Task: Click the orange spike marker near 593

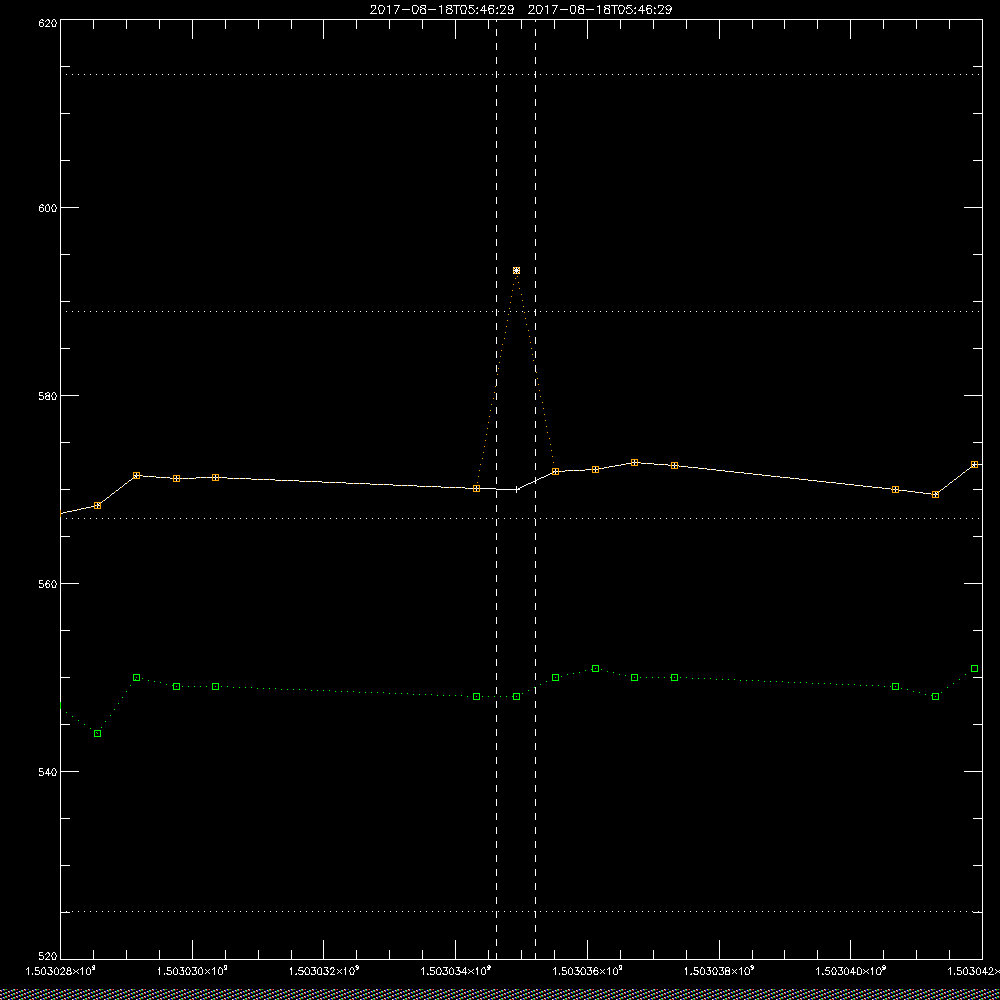Action: pyautogui.click(x=516, y=270)
